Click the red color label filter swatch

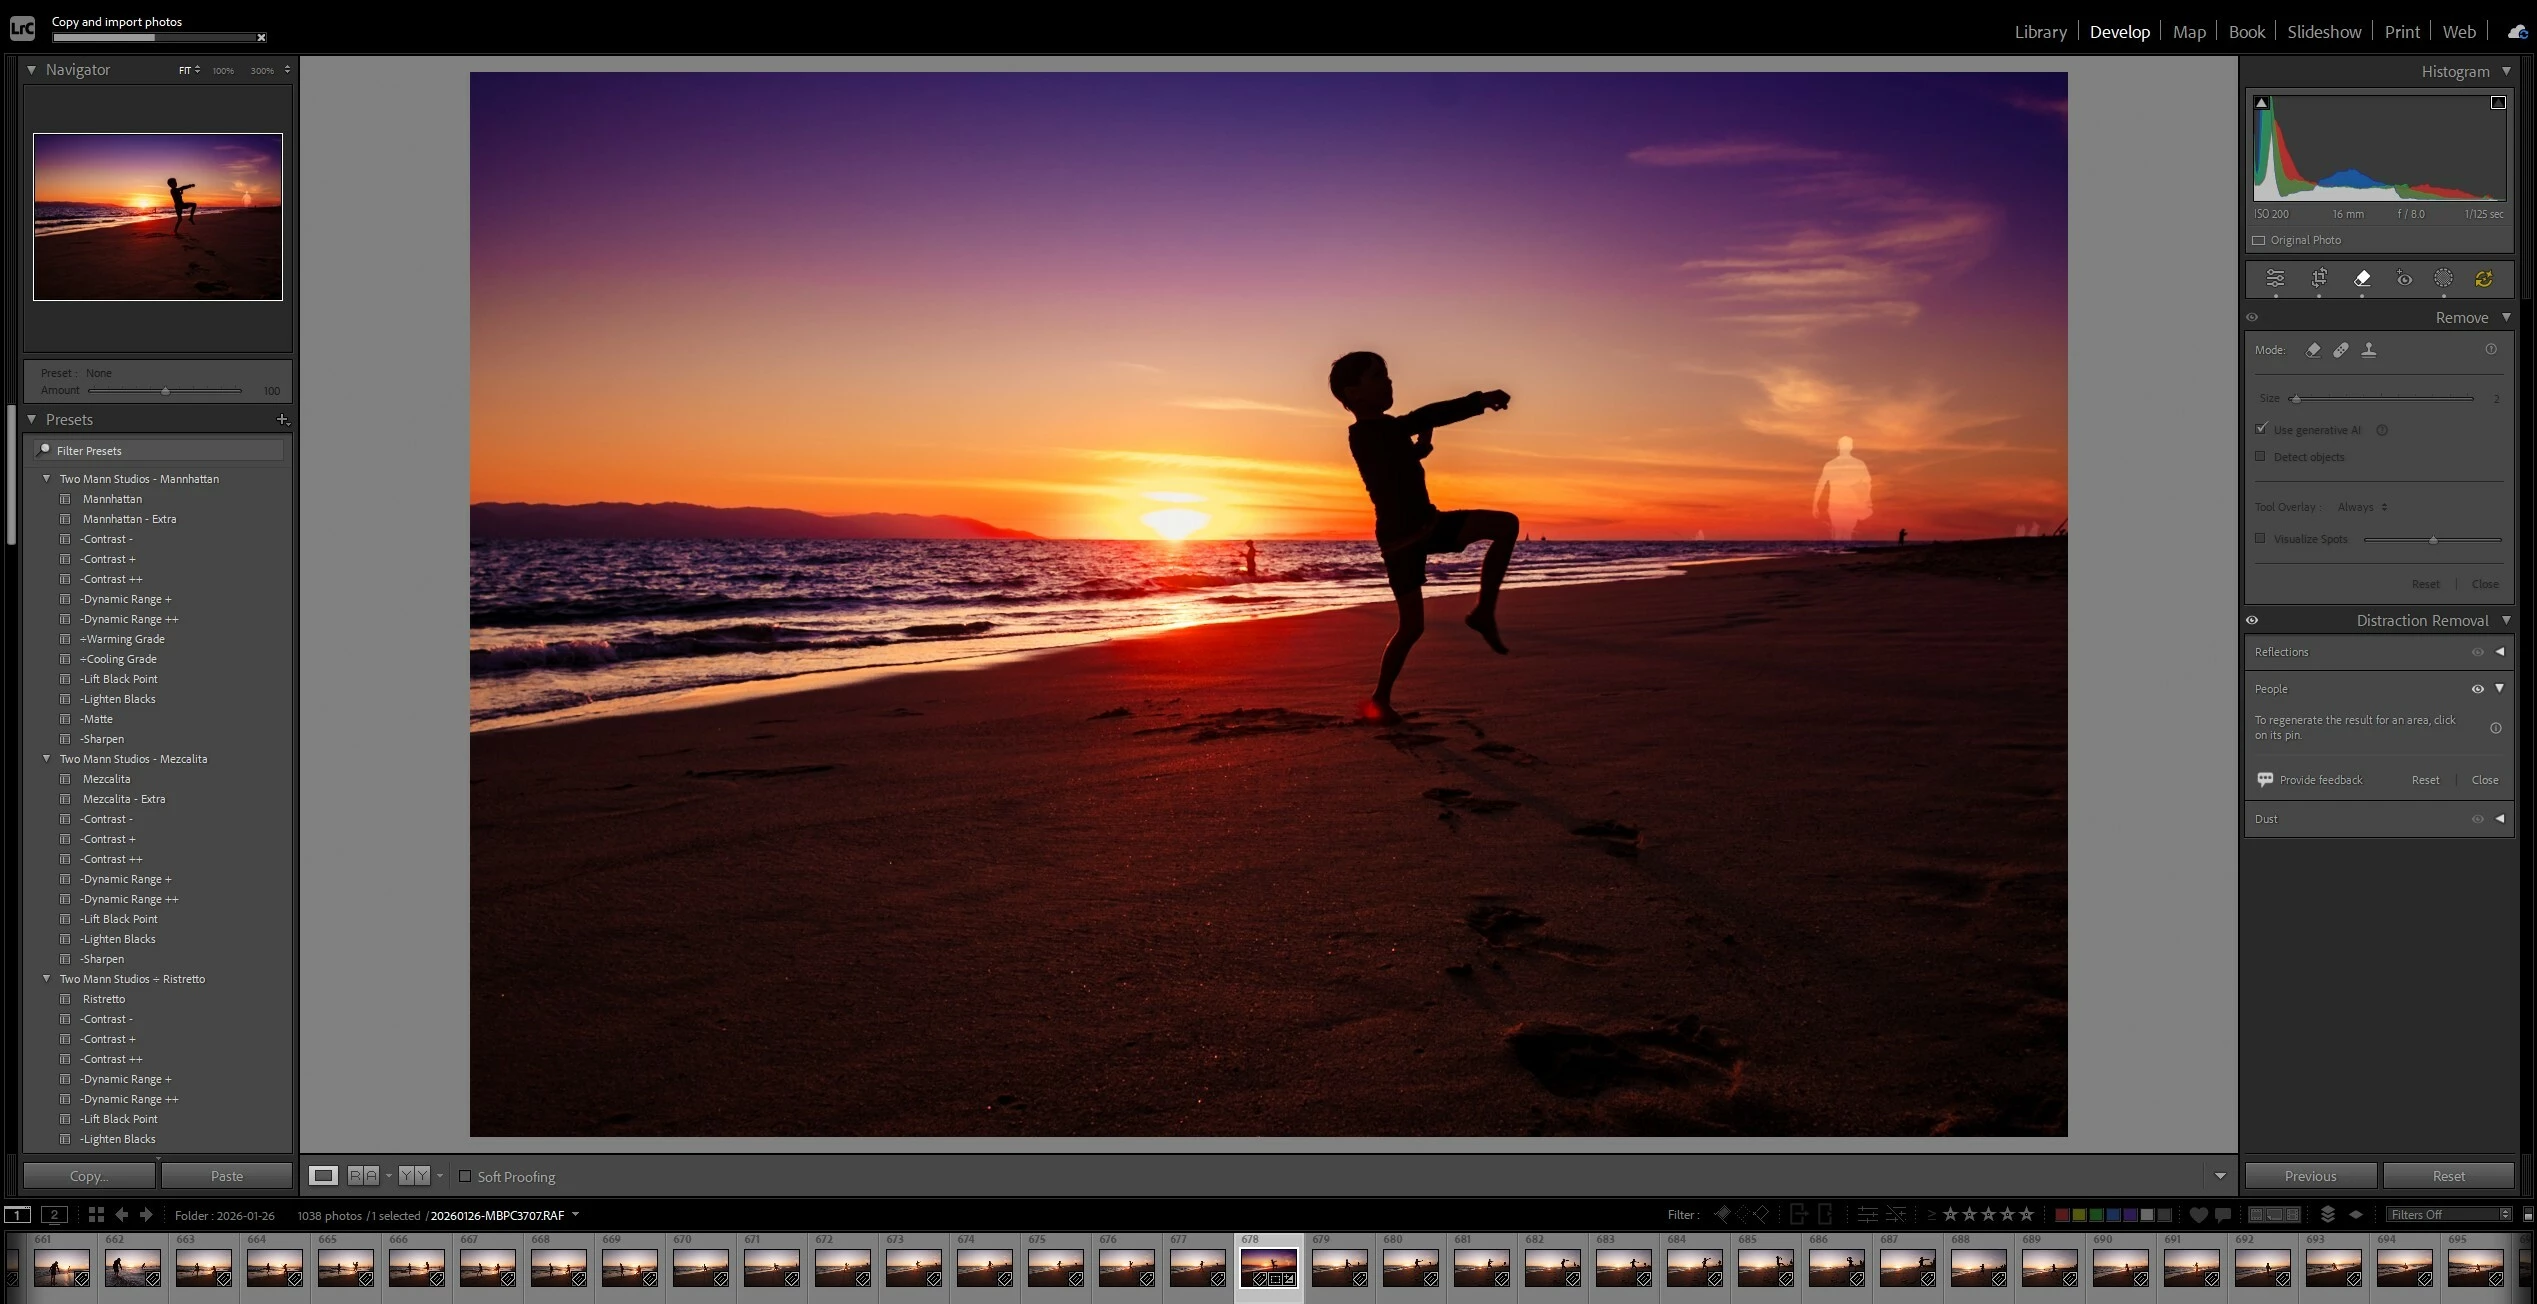2062,1215
